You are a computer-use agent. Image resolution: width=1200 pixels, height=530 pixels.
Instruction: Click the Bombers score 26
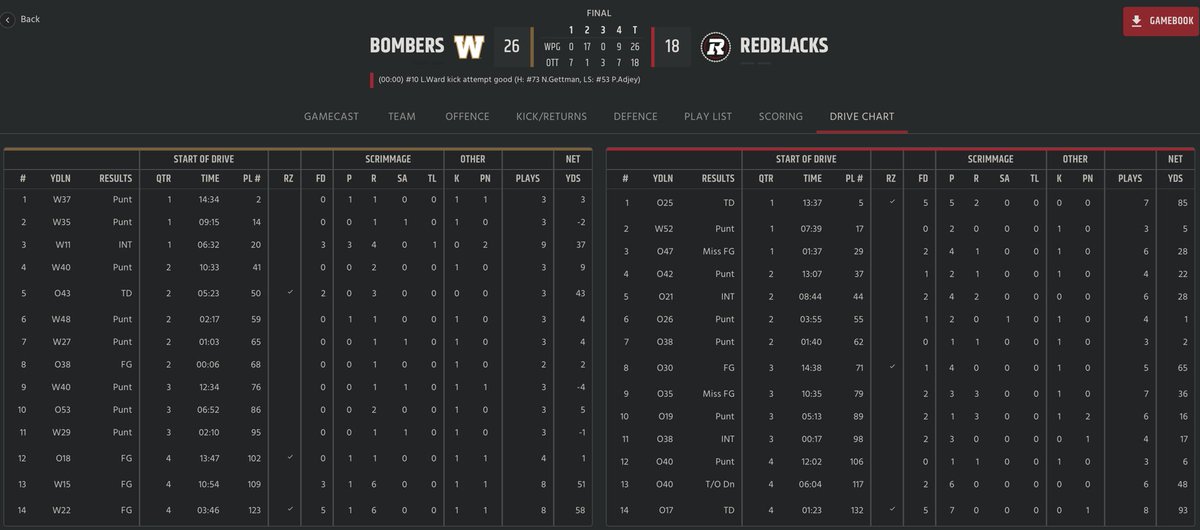pyautogui.click(x=511, y=46)
